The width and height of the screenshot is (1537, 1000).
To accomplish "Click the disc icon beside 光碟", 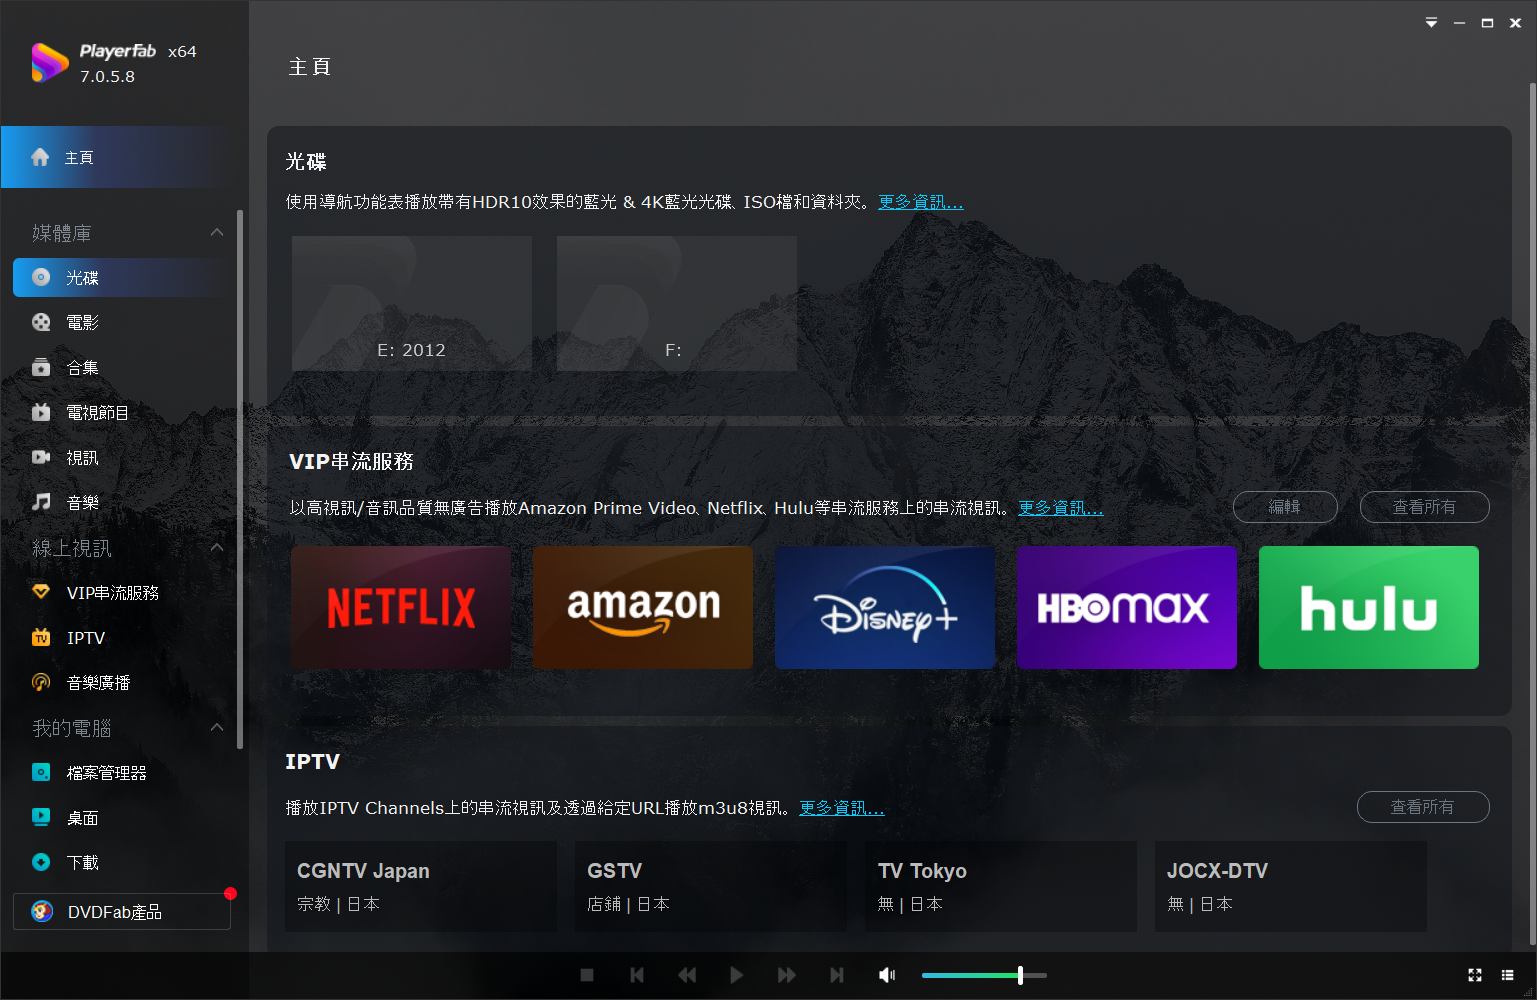I will (41, 277).
